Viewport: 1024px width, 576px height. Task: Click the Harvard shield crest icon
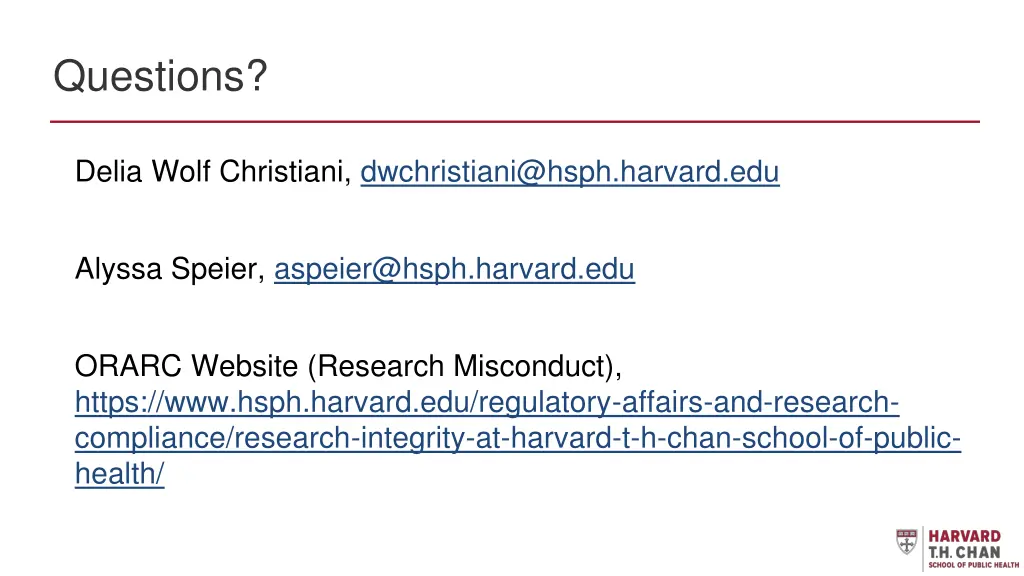[x=906, y=542]
